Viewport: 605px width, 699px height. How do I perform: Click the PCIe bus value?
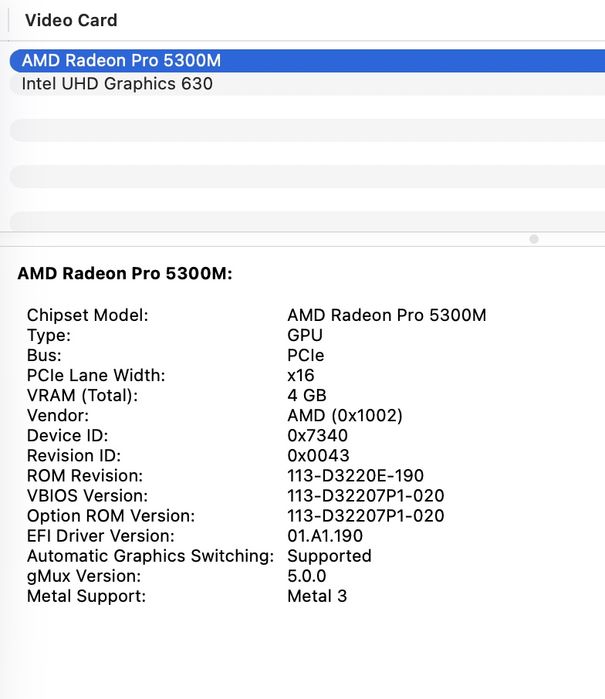click(306, 355)
